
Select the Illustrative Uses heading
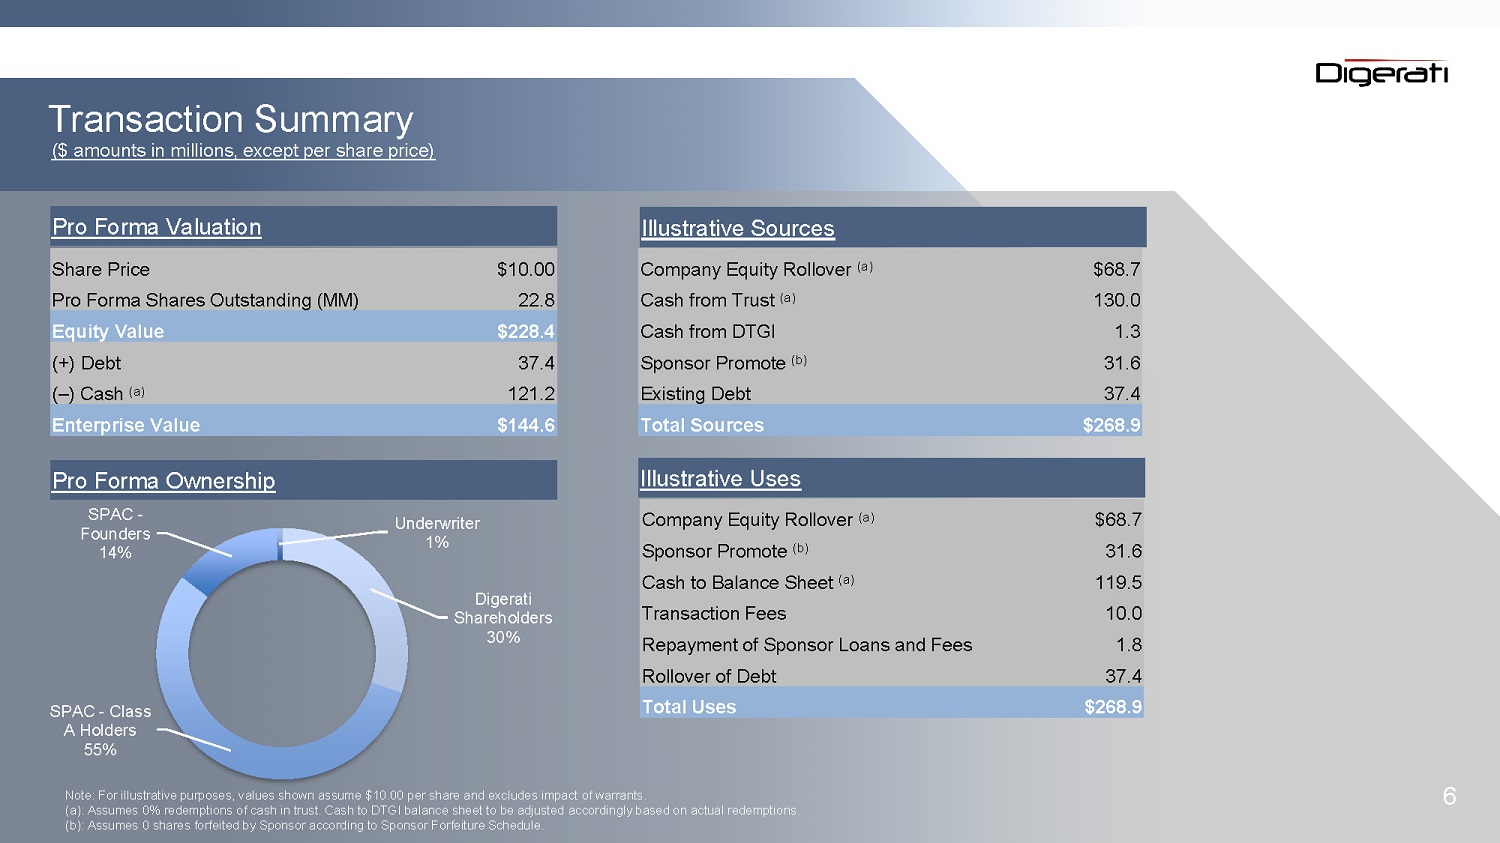720,479
